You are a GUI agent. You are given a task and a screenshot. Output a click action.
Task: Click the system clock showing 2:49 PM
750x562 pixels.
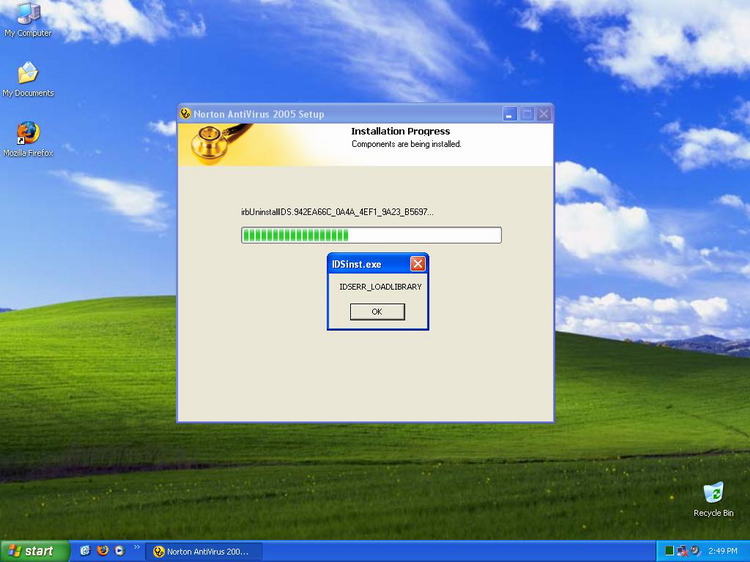coord(723,551)
